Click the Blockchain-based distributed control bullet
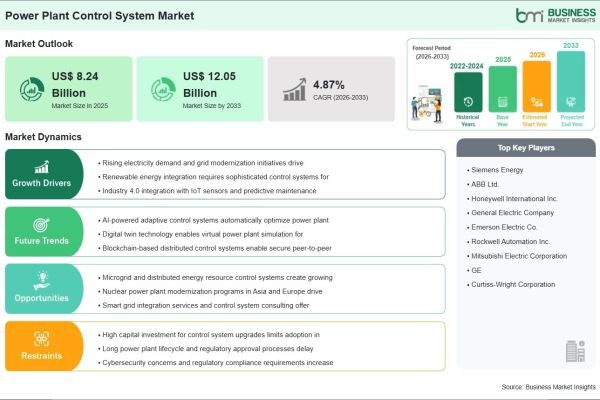Screen dimensions: 600x400 [x=215, y=248]
